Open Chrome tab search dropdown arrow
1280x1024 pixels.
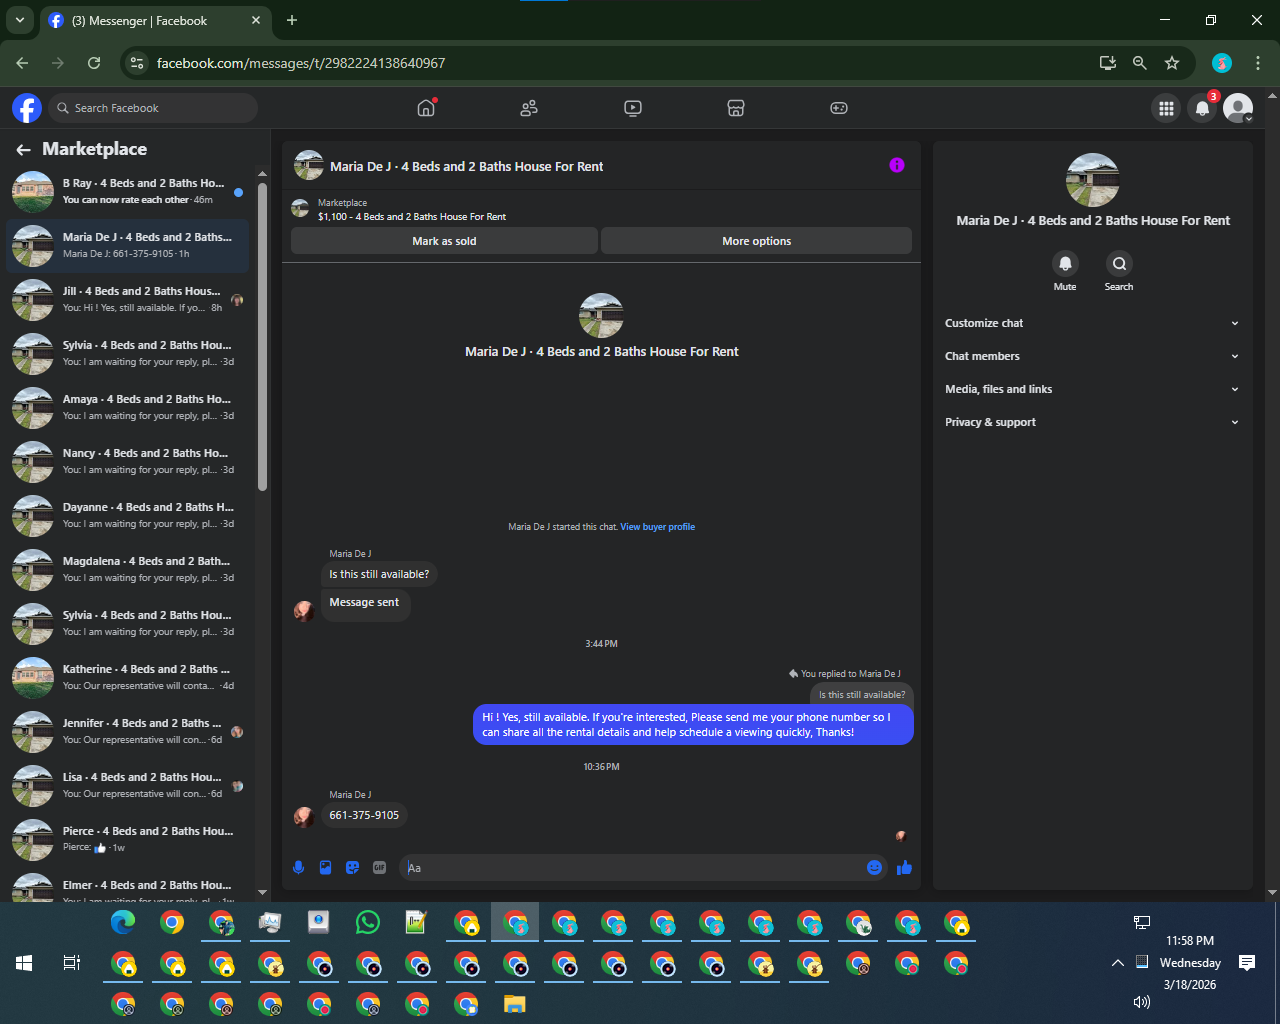tap(20, 20)
